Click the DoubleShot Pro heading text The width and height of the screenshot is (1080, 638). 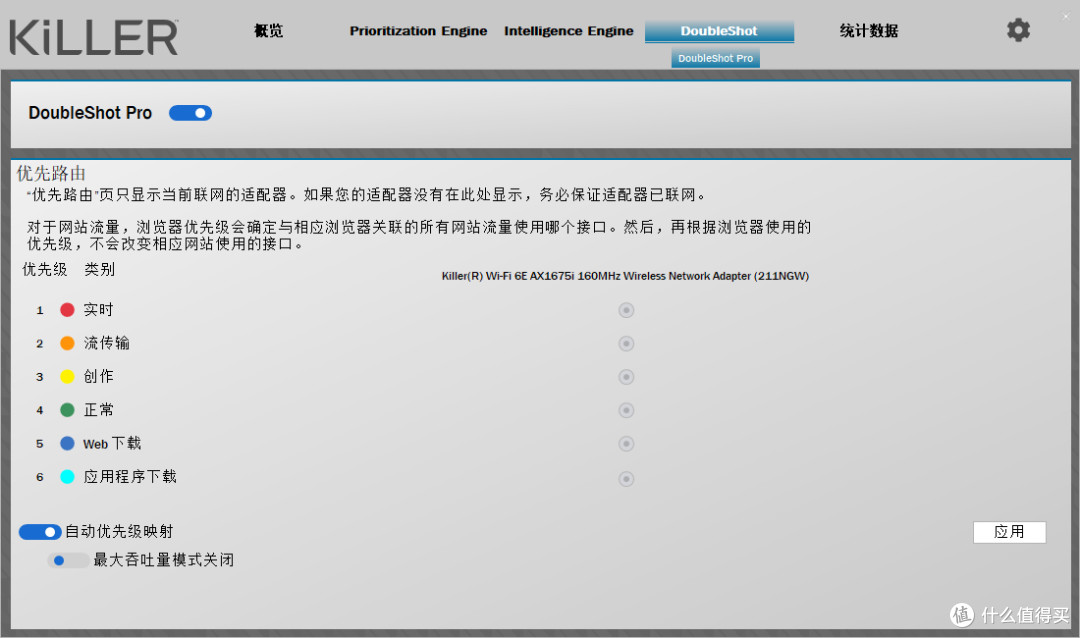(x=90, y=113)
